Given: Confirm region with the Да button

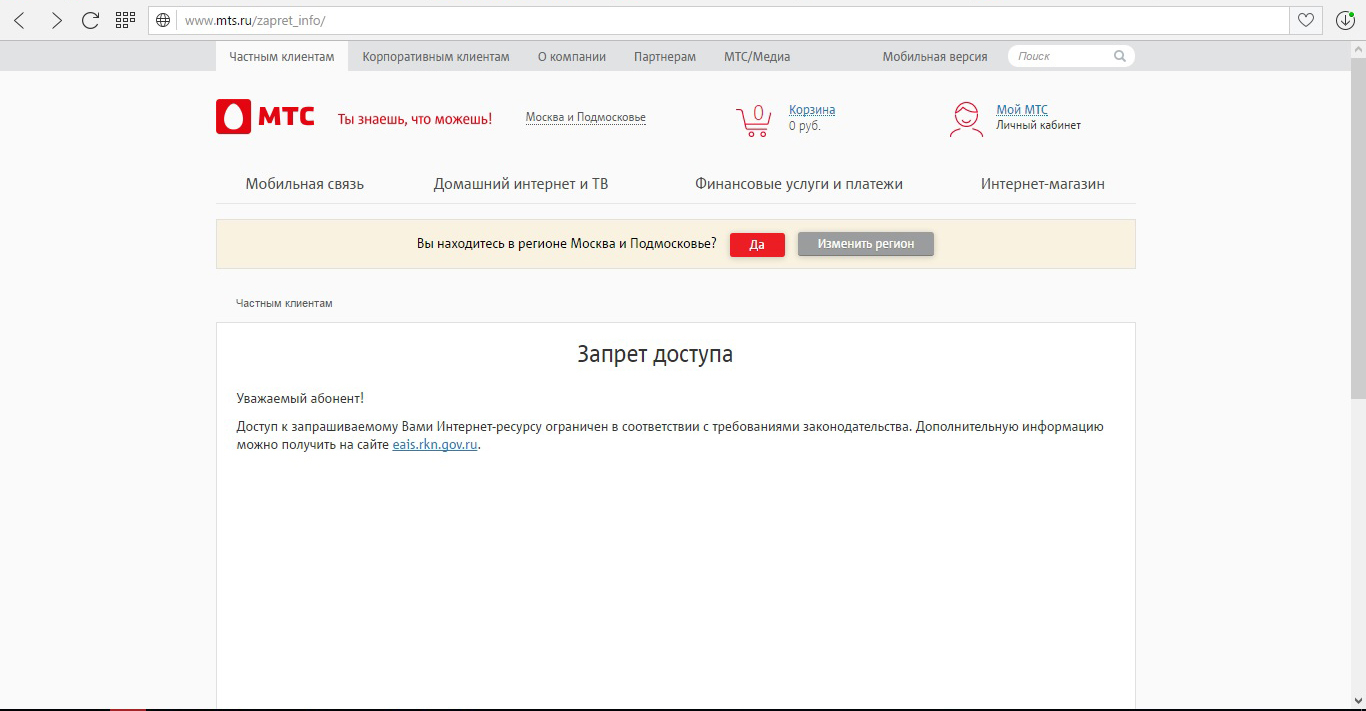Looking at the screenshot, I should (757, 245).
